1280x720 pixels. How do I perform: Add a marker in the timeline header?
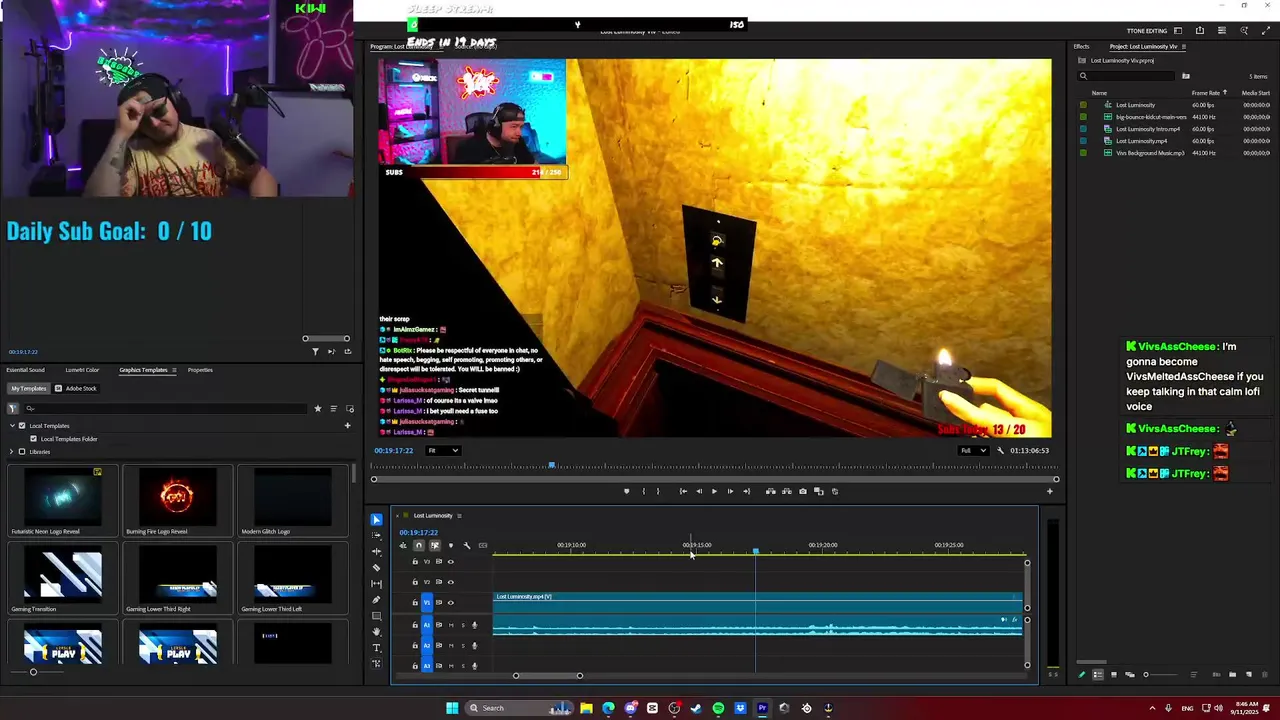point(451,545)
